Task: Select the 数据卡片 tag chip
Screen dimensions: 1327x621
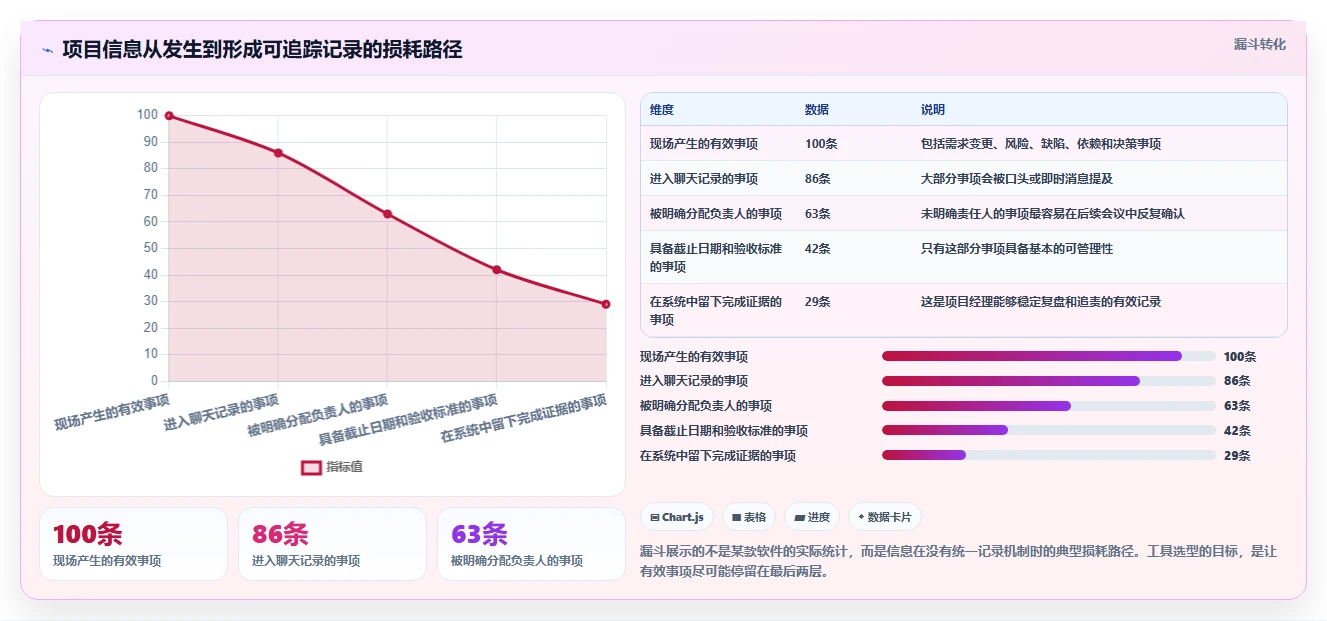Action: click(x=884, y=517)
